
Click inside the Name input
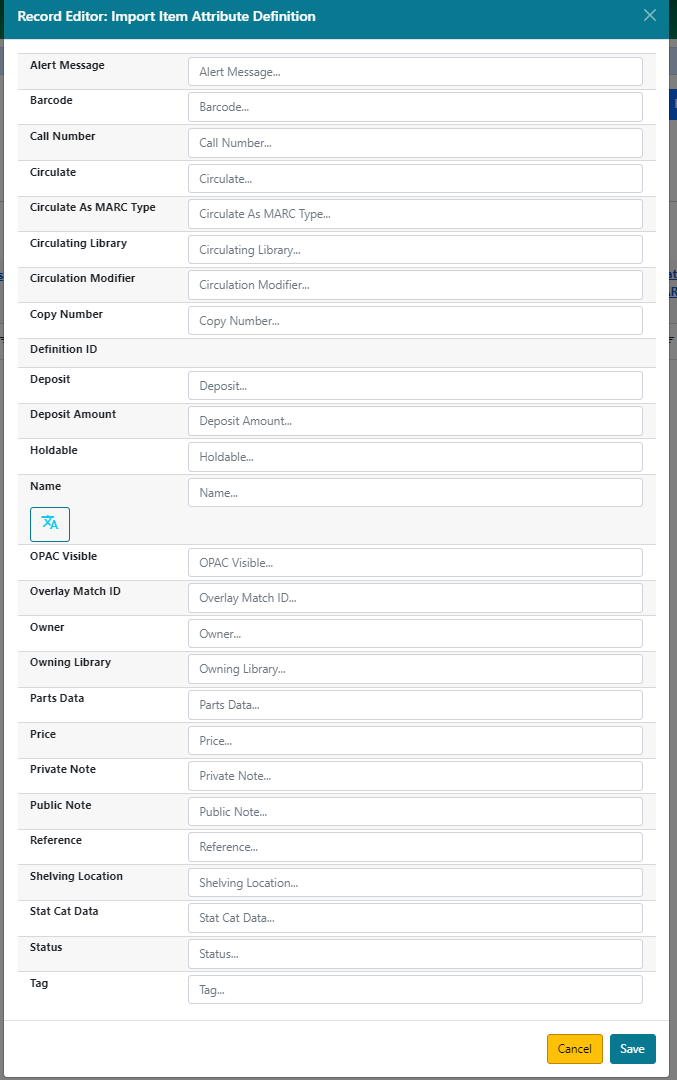(415, 493)
